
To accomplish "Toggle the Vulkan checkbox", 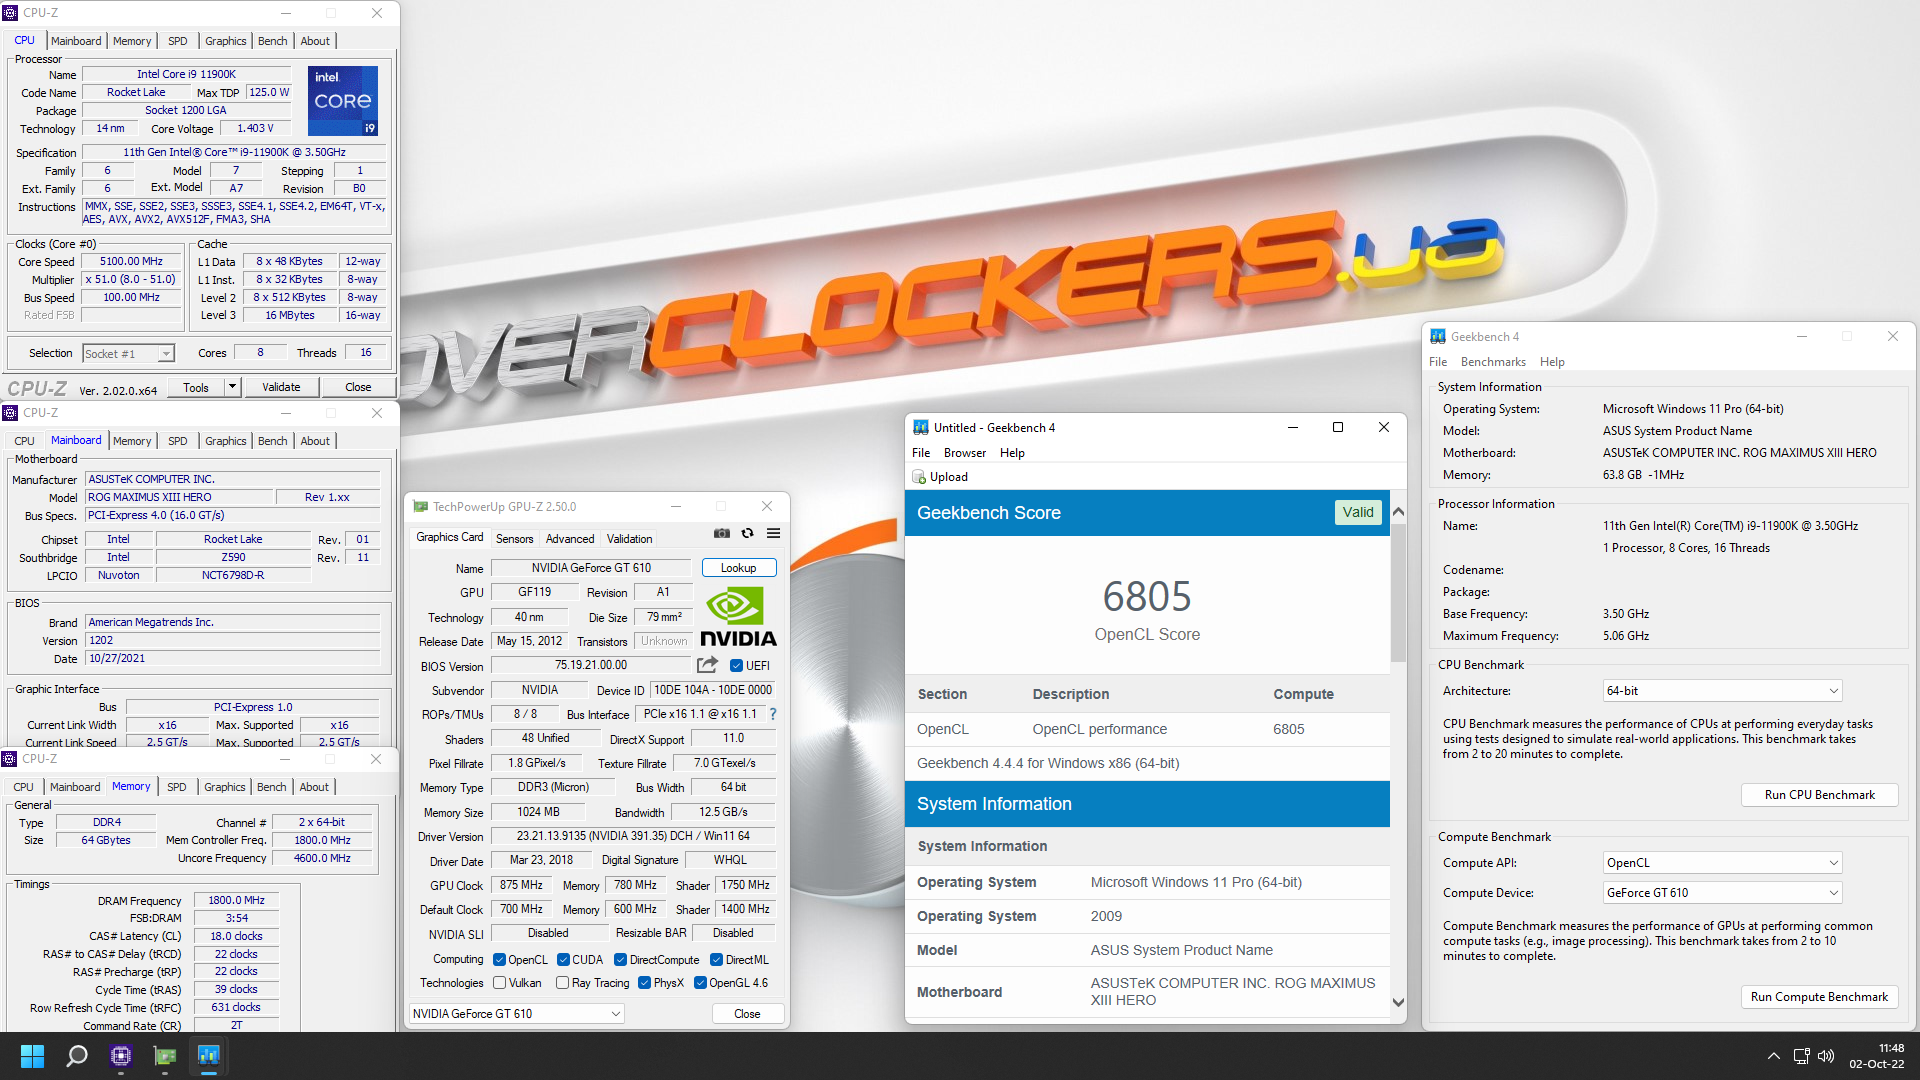I will point(499,983).
